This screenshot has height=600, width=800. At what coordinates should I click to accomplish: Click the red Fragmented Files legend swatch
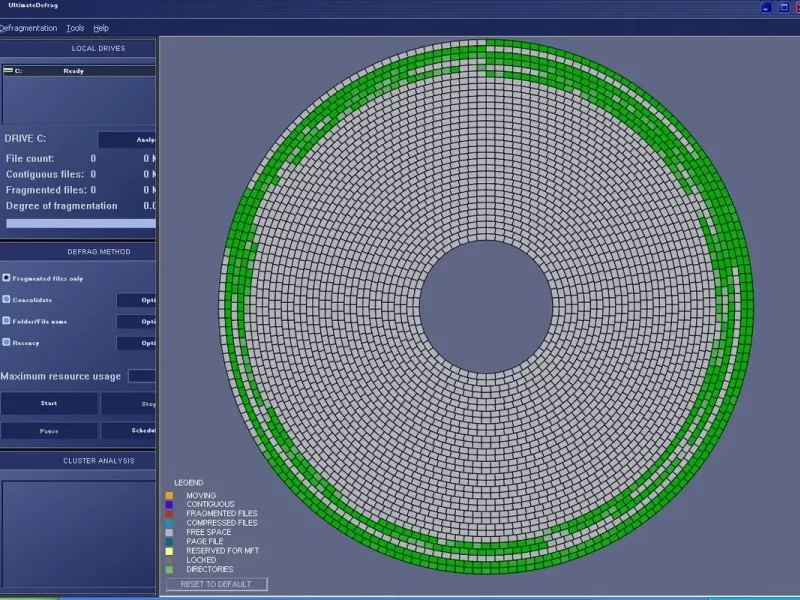click(x=169, y=514)
